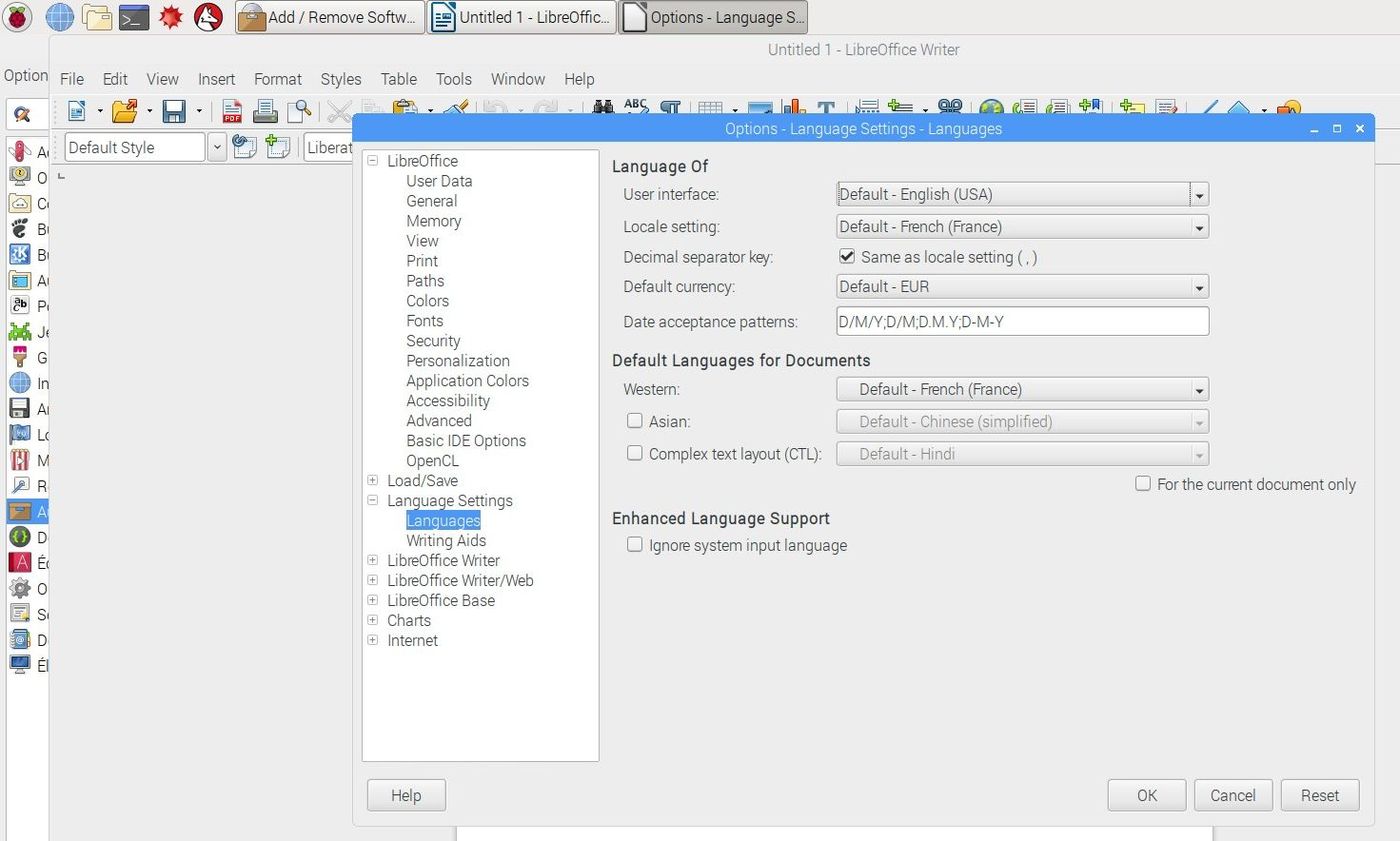
Task: Open the File menu in Writer
Action: [72, 79]
